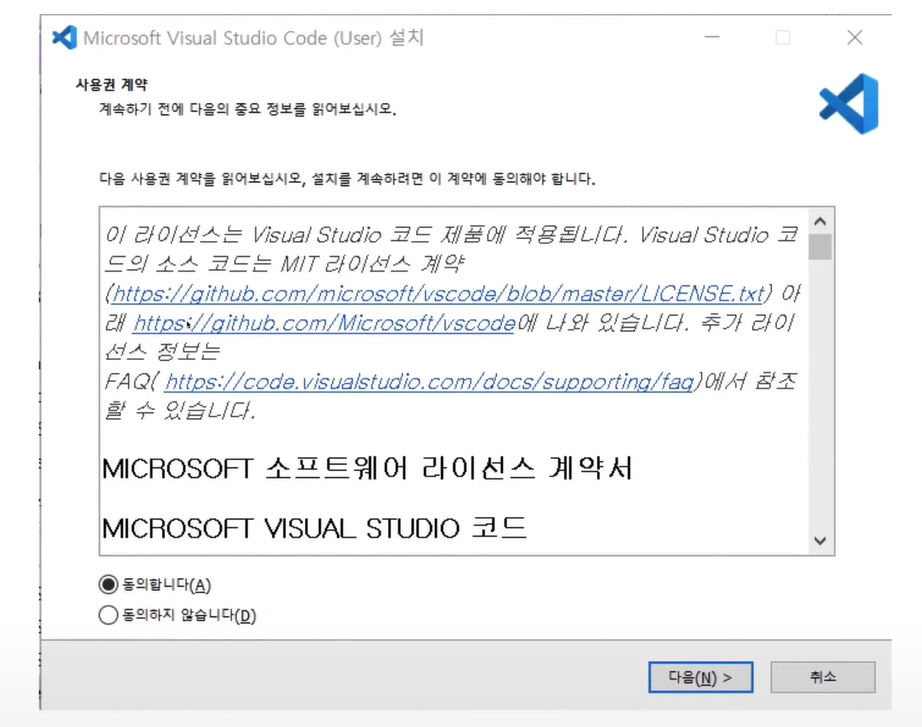Click the license text scrollbar thumb
922x727 pixels.
tap(820, 247)
